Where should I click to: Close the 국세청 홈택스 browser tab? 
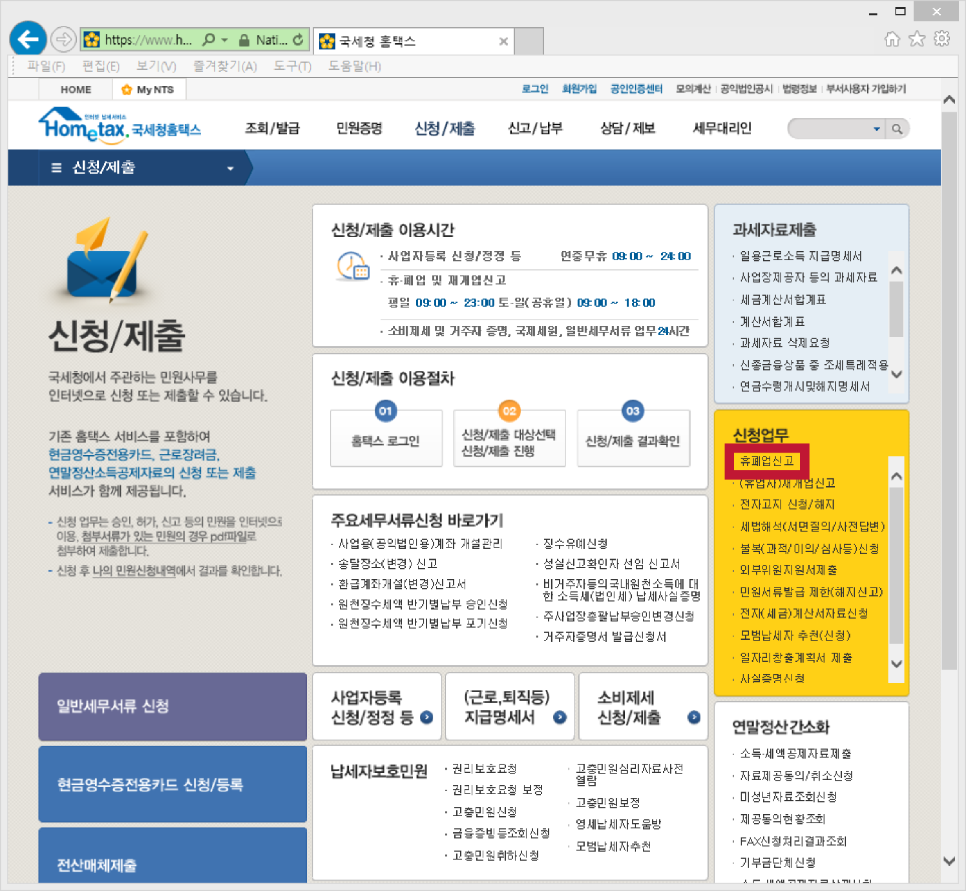[x=503, y=41]
